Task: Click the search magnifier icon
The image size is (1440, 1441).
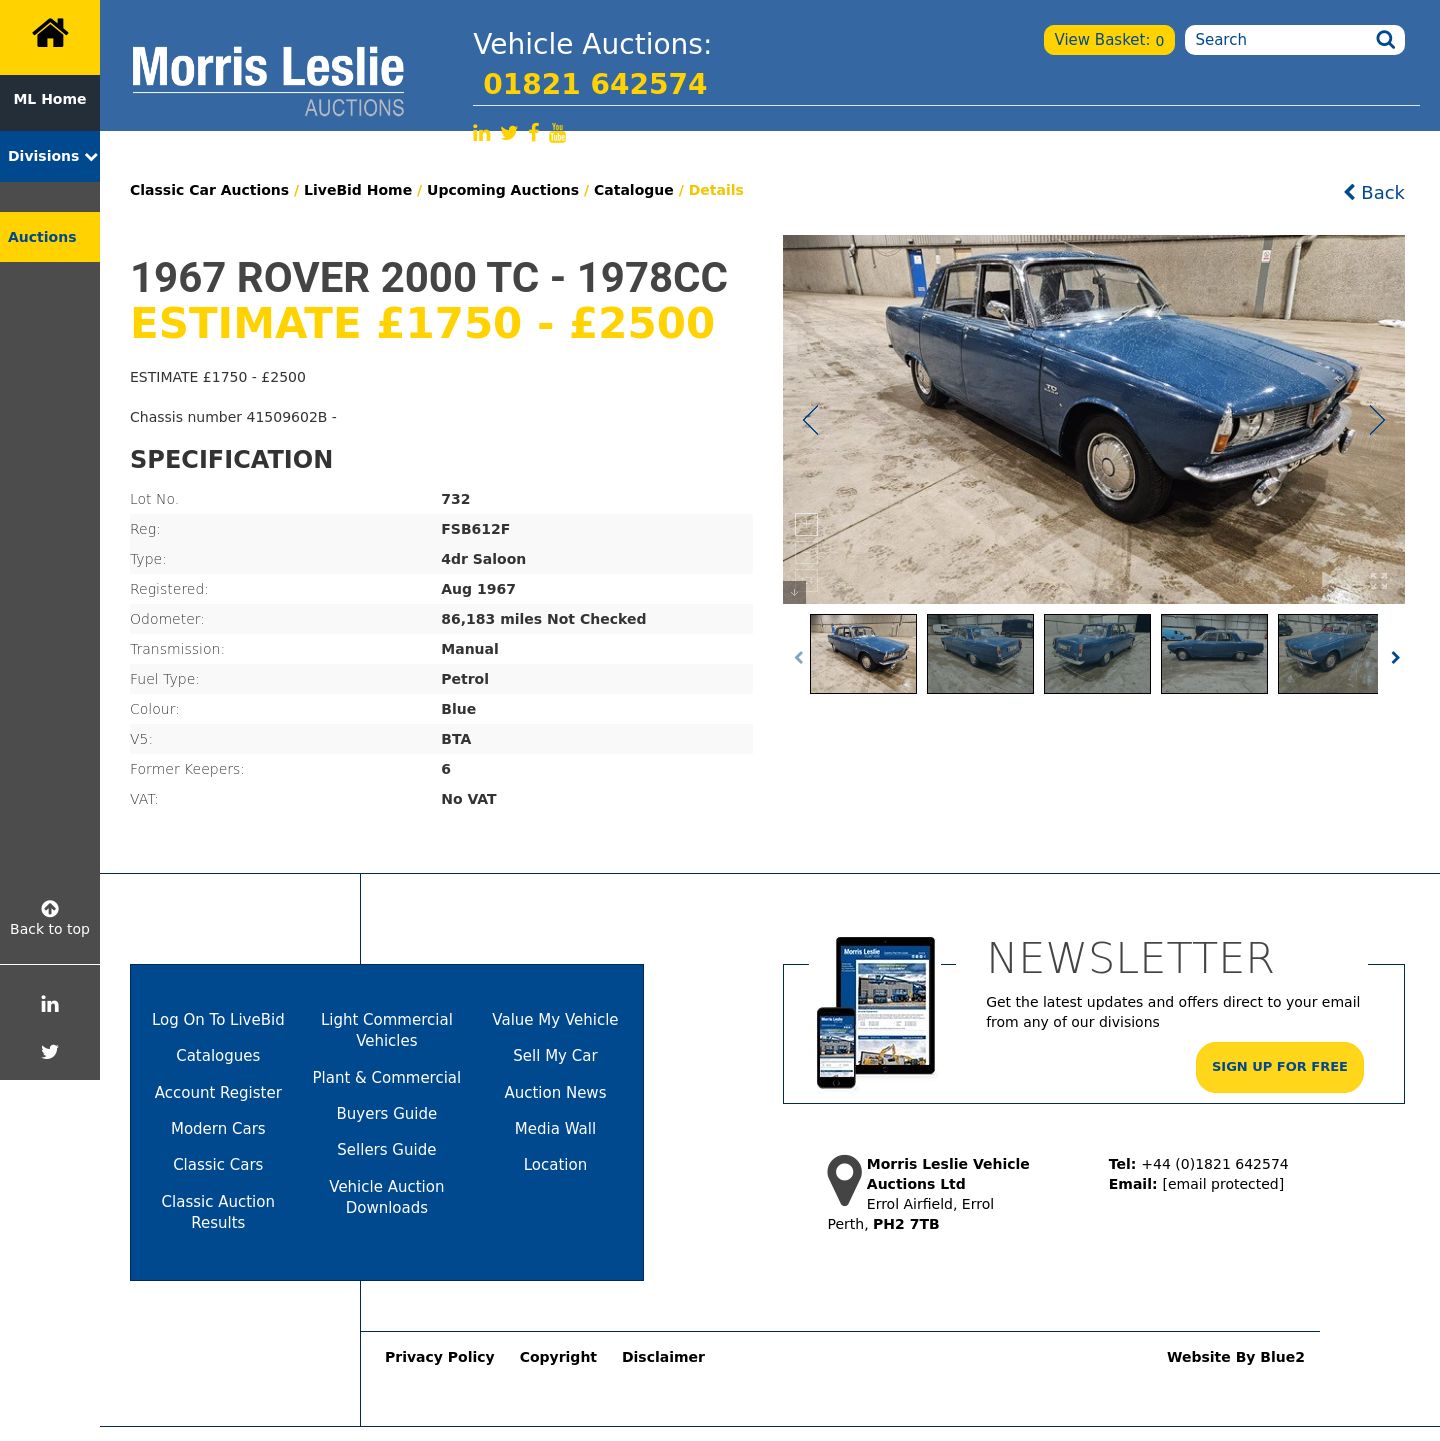Action: click(1385, 40)
